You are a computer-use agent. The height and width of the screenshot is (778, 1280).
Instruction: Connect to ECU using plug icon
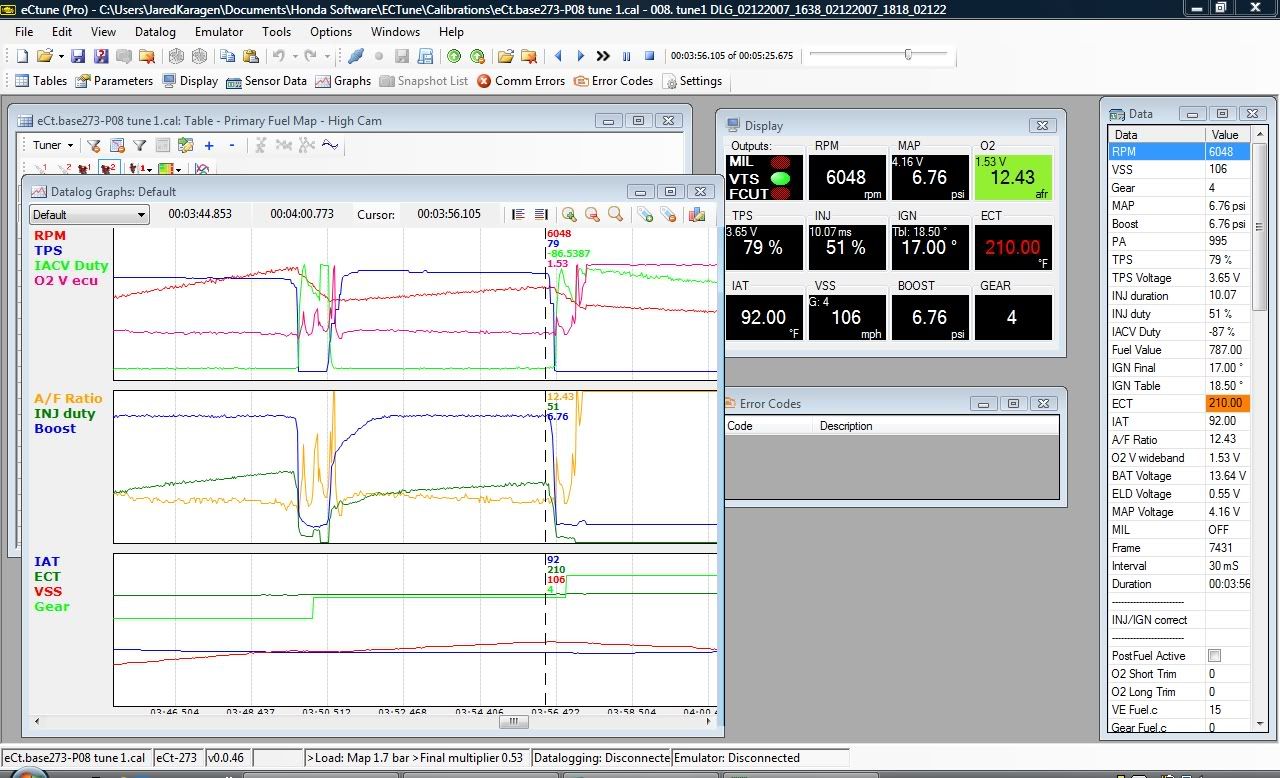pyautogui.click(x=355, y=56)
